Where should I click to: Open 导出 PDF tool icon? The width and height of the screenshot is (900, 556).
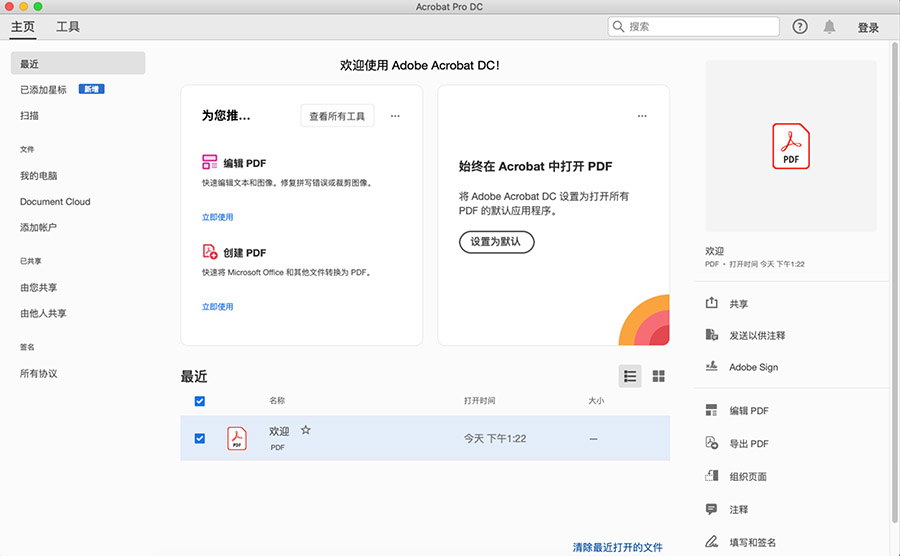point(712,443)
